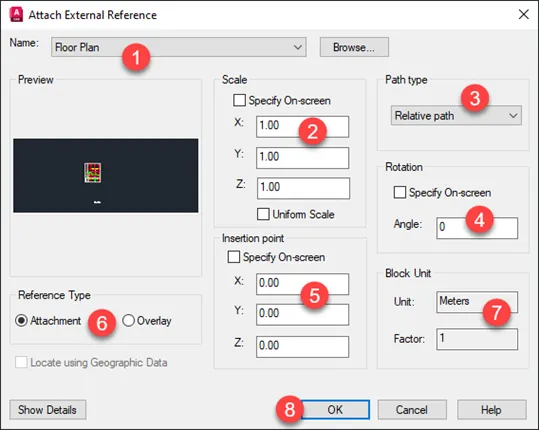
Task: Select the Attachment radio button
Action: coord(21,321)
